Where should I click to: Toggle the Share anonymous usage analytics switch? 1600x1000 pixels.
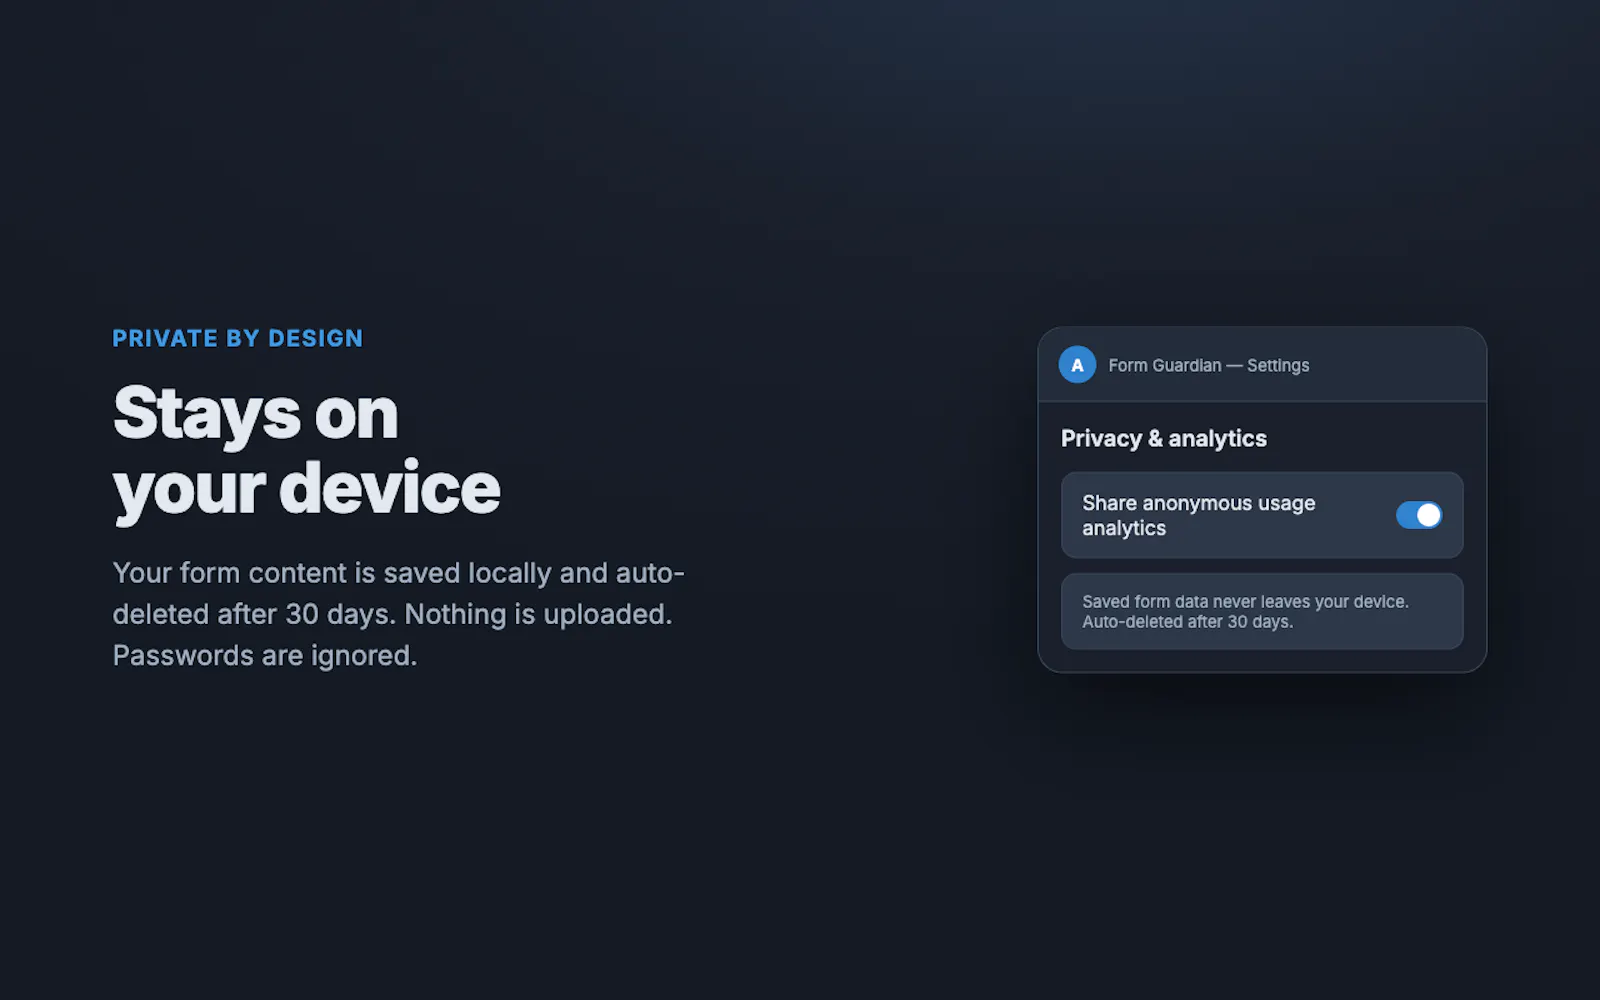pos(1419,515)
